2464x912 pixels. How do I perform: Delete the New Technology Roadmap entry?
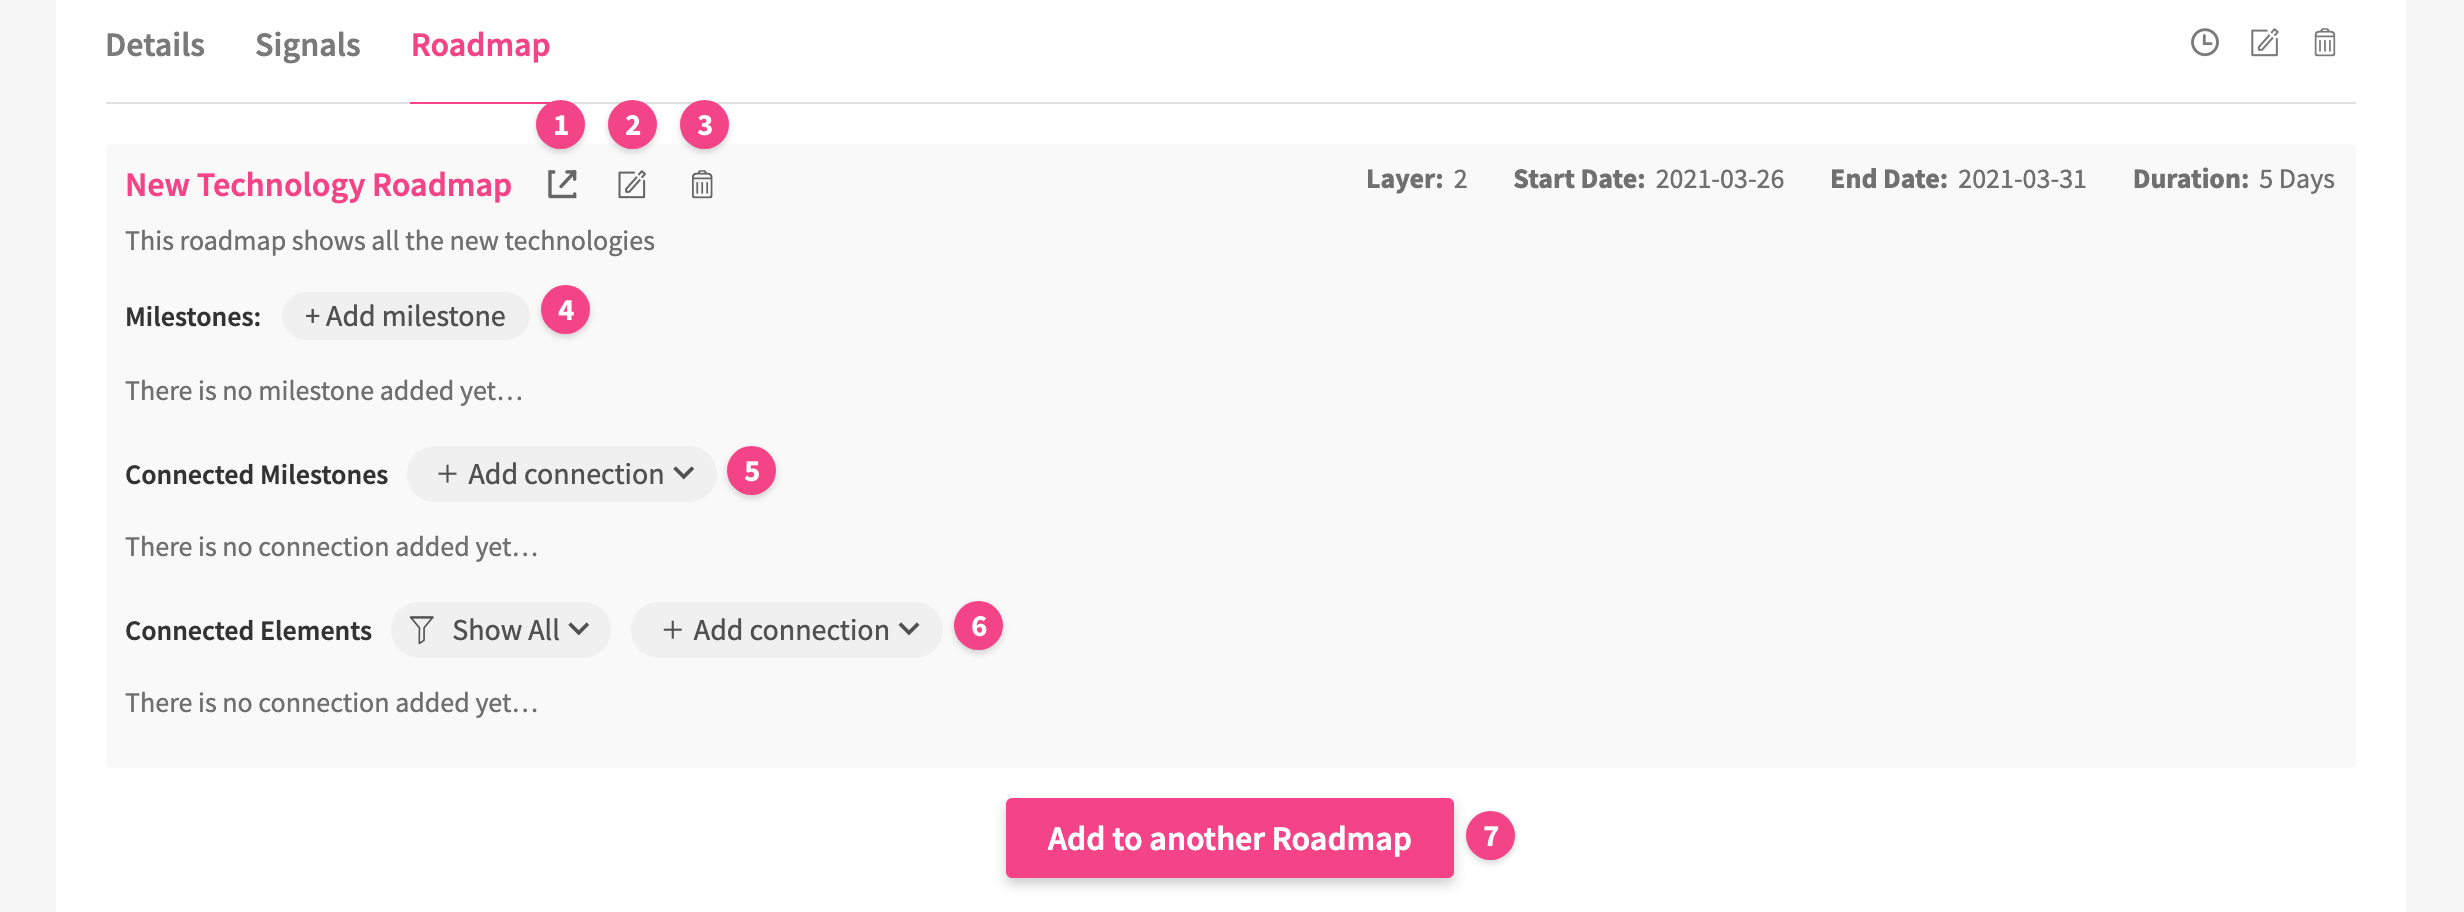tap(702, 184)
